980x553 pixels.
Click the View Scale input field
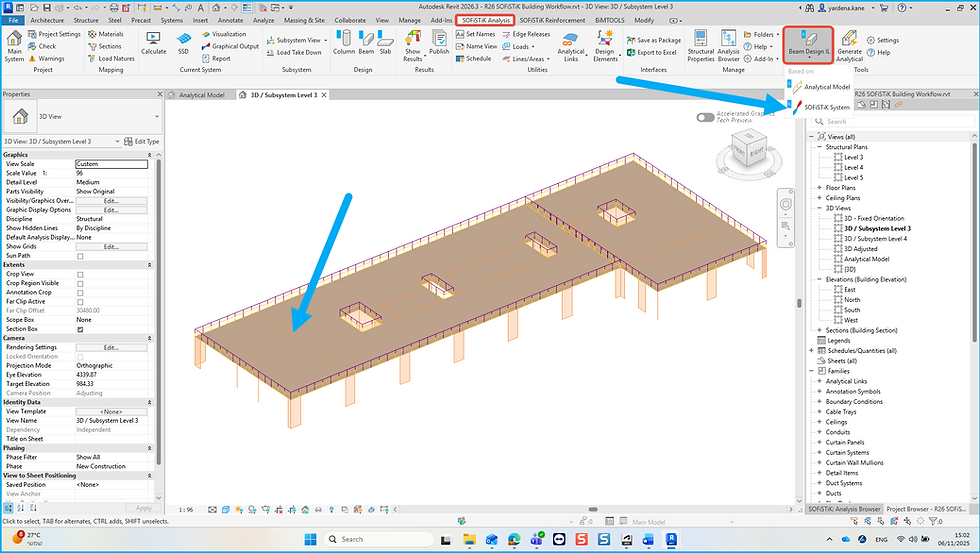[111, 164]
